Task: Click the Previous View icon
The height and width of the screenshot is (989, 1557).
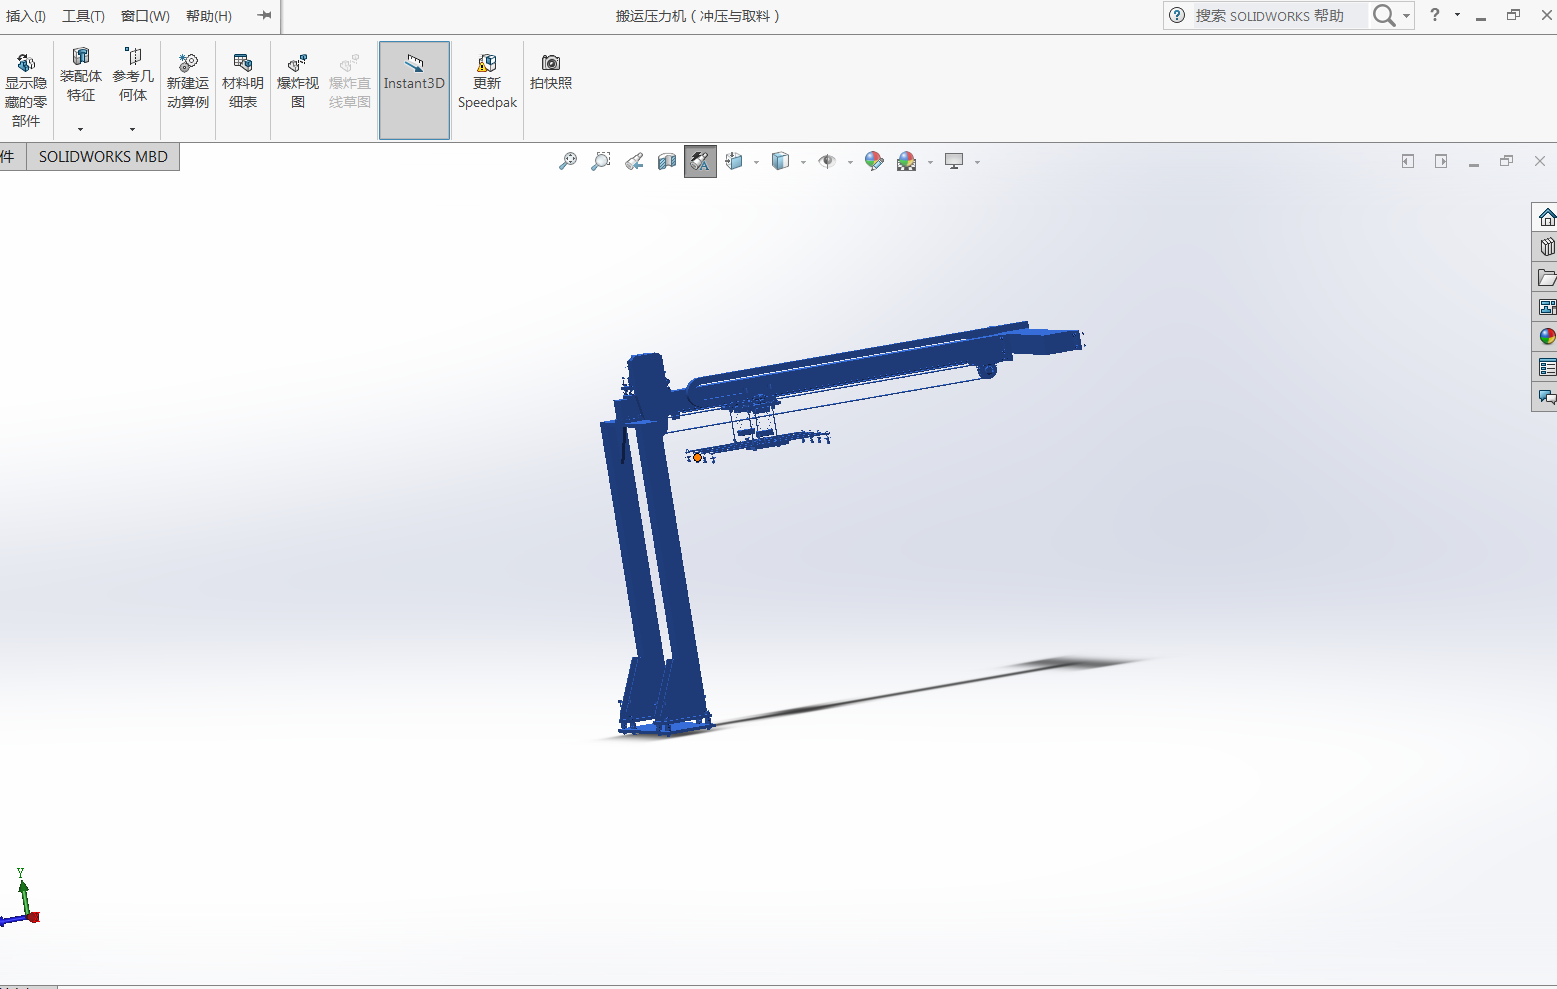Action: pos(634,161)
